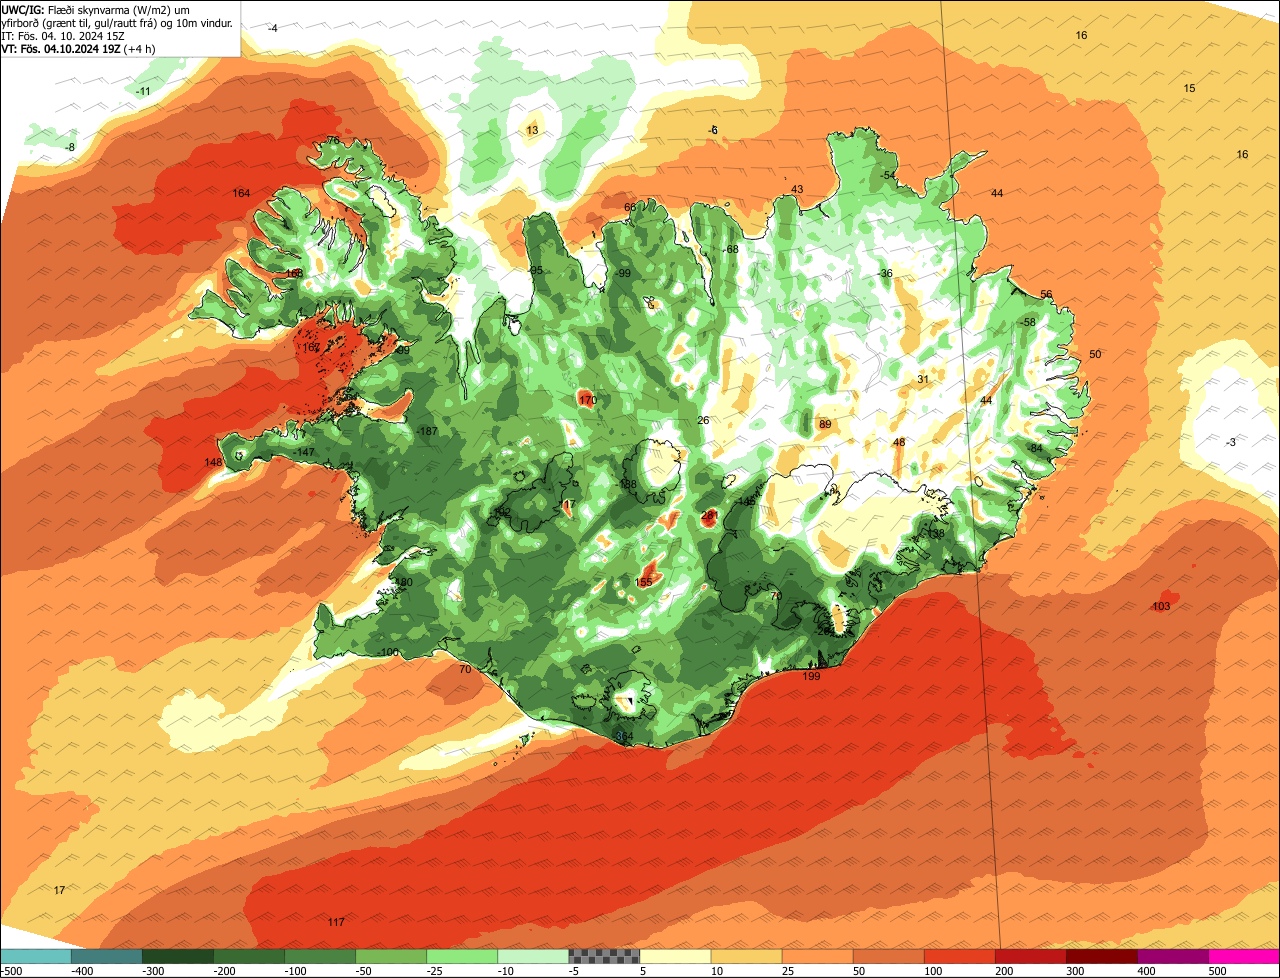The image size is (1280, 978).
Task: Click the map value -58
Action: click(x=1027, y=323)
